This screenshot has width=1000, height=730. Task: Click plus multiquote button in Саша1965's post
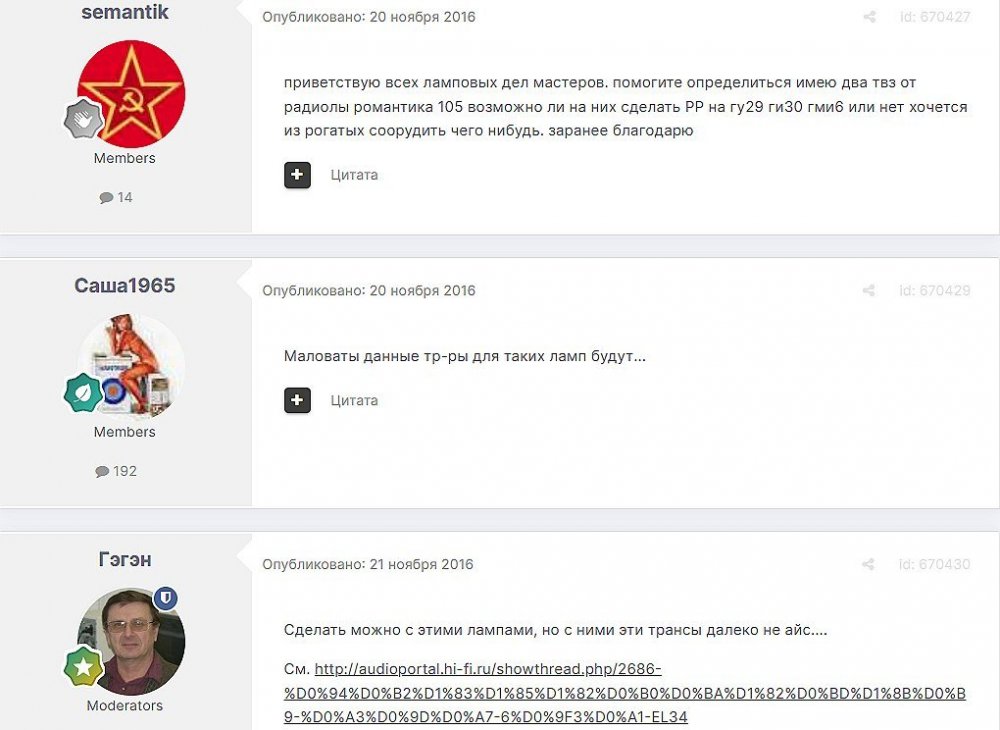pyautogui.click(x=297, y=400)
